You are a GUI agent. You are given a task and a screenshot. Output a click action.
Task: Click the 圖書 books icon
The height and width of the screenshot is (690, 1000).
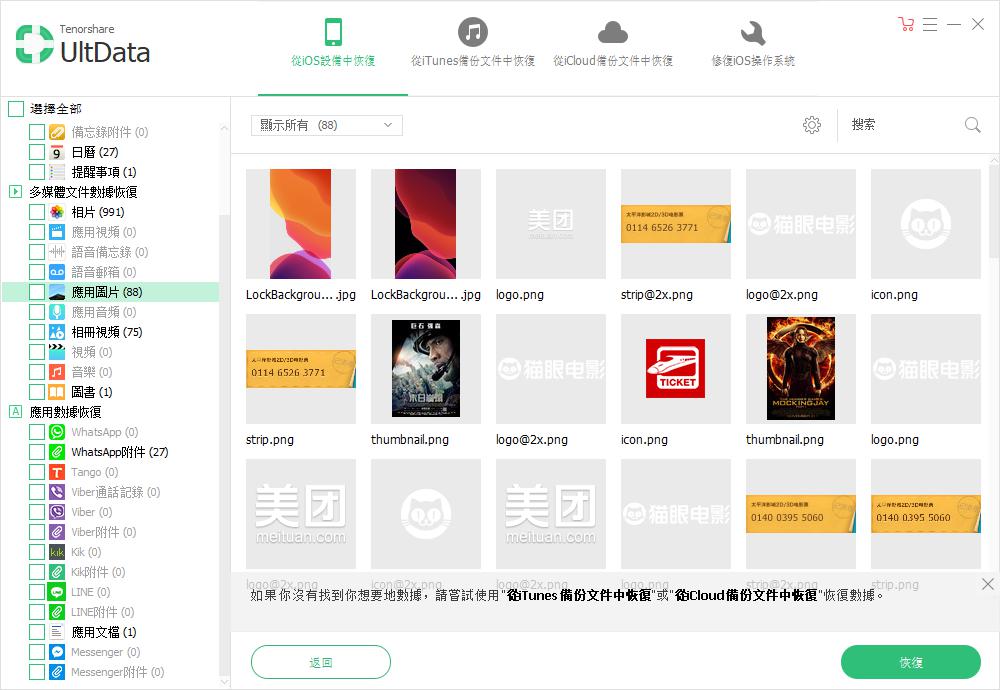pos(57,392)
